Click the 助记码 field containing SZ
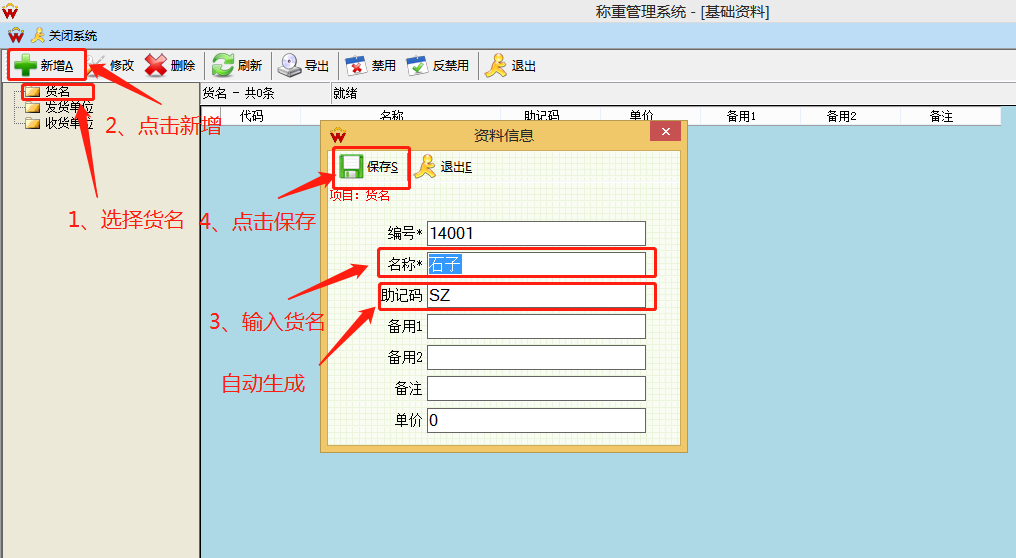This screenshot has width=1016, height=558. click(x=536, y=296)
